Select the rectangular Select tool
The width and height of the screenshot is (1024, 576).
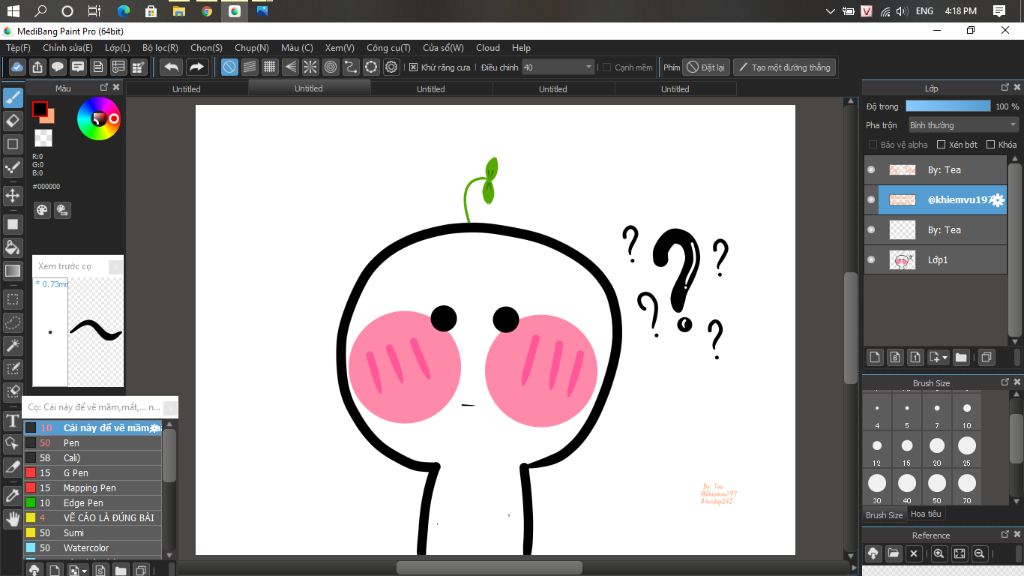(x=12, y=299)
